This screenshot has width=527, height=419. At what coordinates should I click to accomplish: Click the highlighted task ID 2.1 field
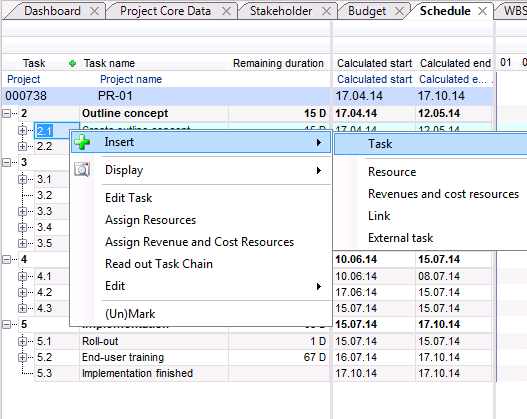57,130
